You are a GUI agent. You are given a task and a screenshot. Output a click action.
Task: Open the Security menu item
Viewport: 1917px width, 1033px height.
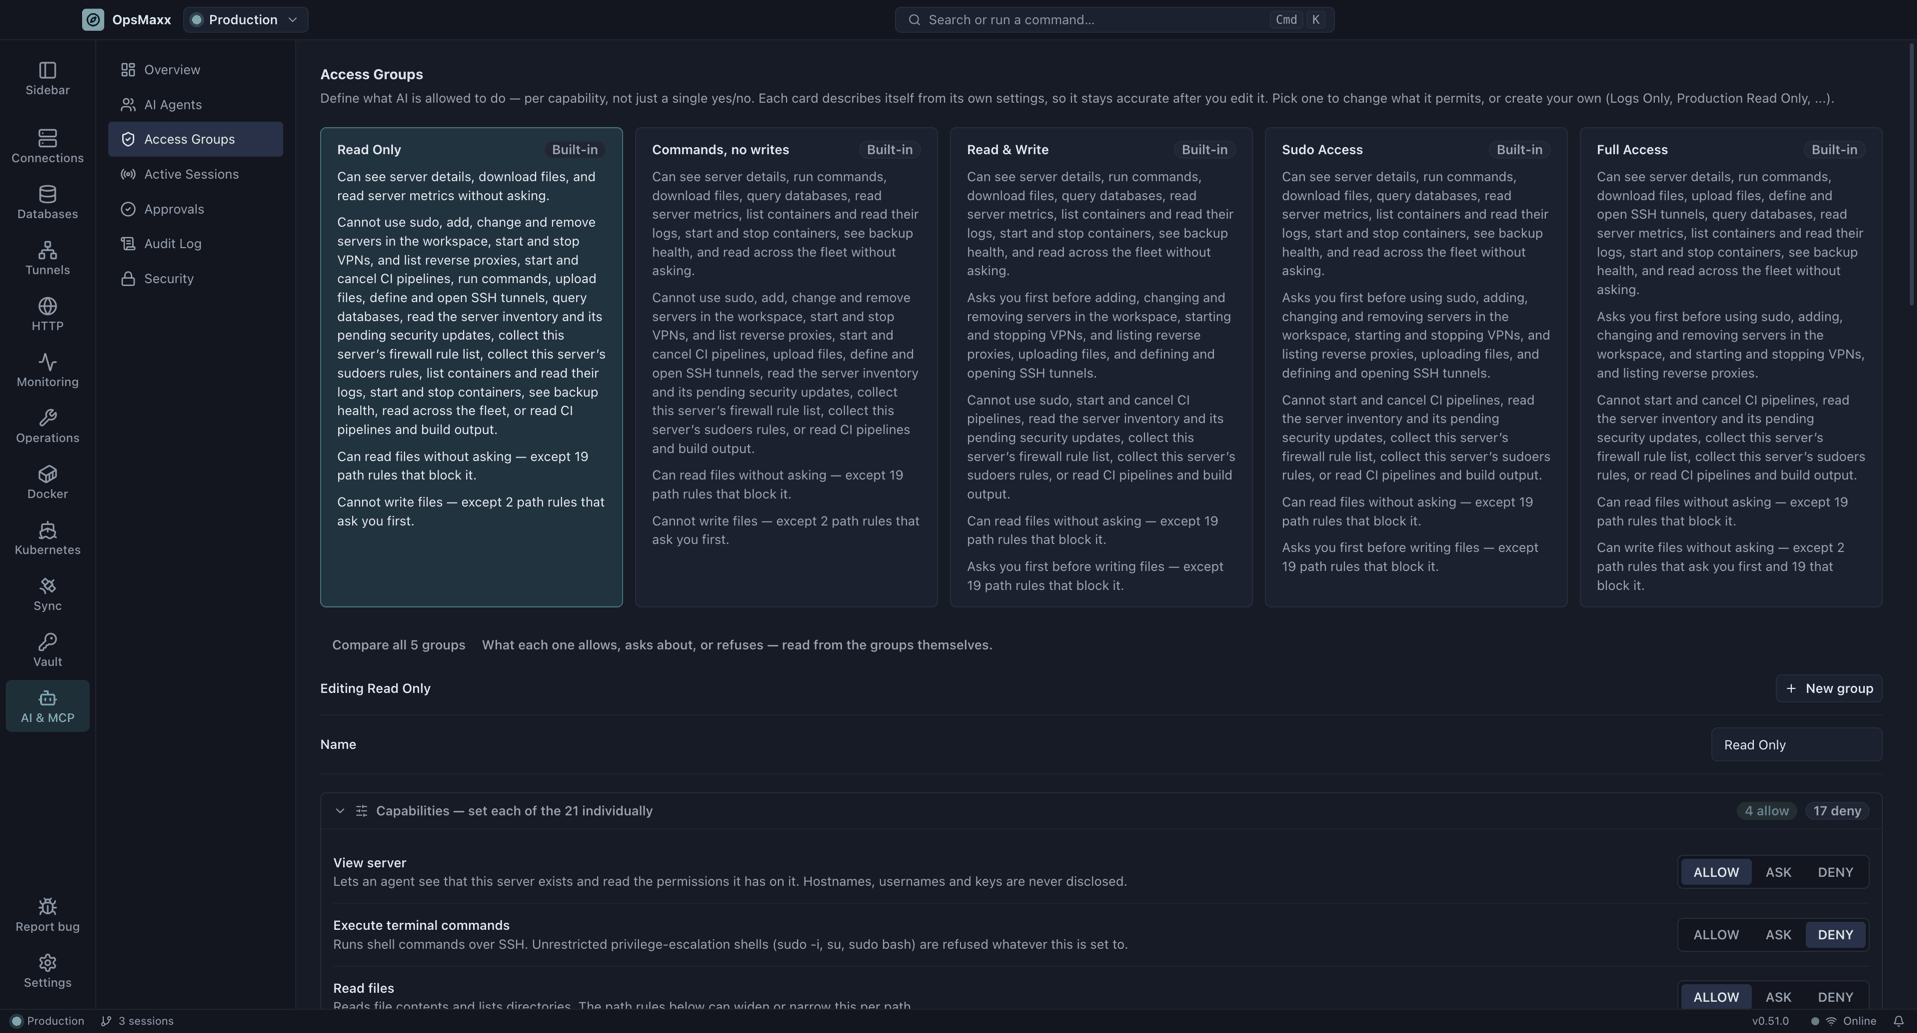(195, 279)
